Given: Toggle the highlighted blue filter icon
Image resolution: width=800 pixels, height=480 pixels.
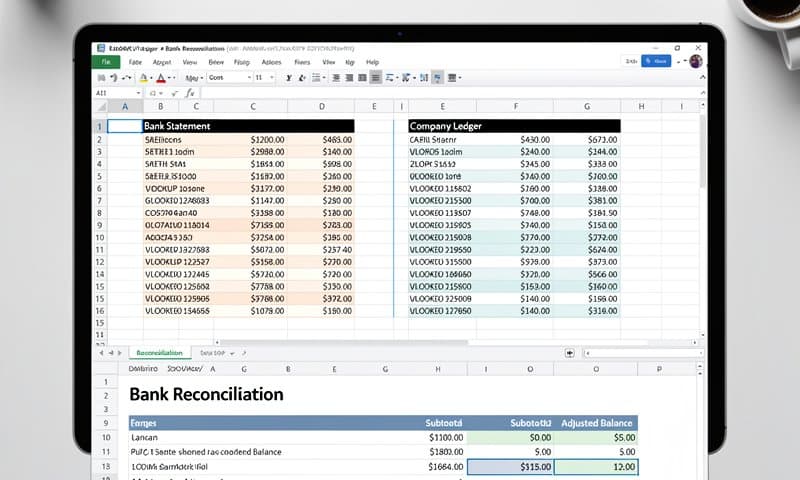Looking at the screenshot, I should pyautogui.click(x=438, y=78).
